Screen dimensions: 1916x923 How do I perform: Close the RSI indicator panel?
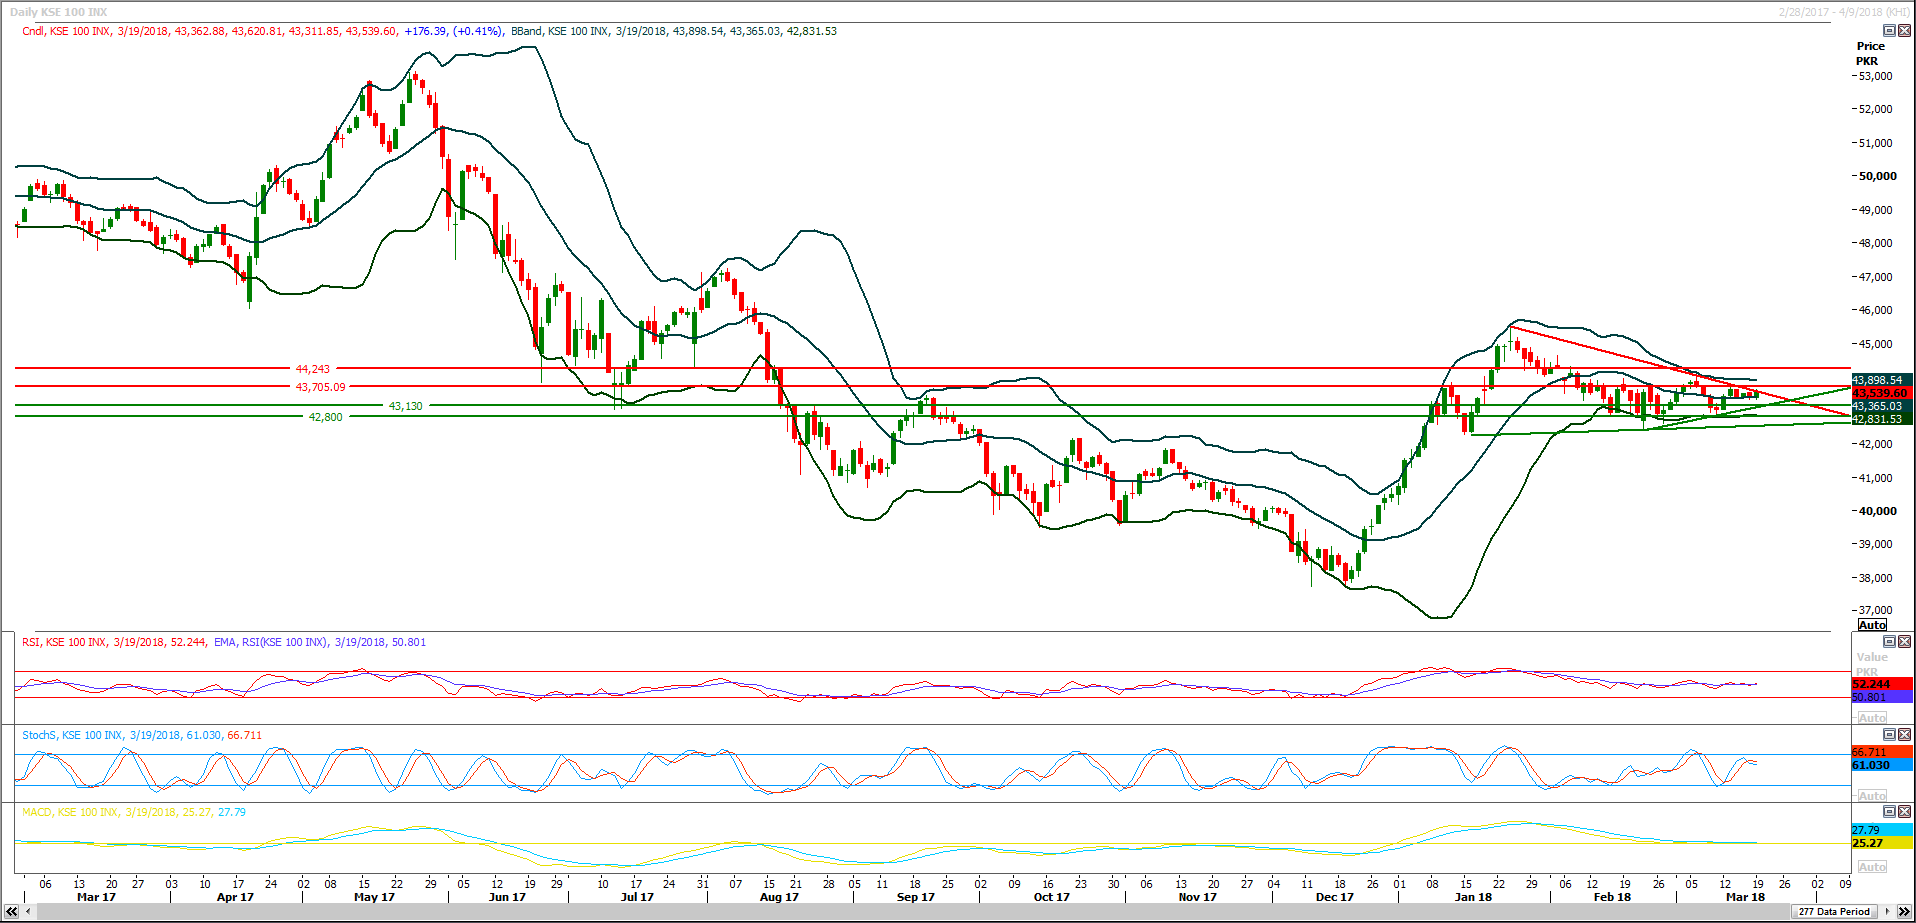coord(1904,642)
